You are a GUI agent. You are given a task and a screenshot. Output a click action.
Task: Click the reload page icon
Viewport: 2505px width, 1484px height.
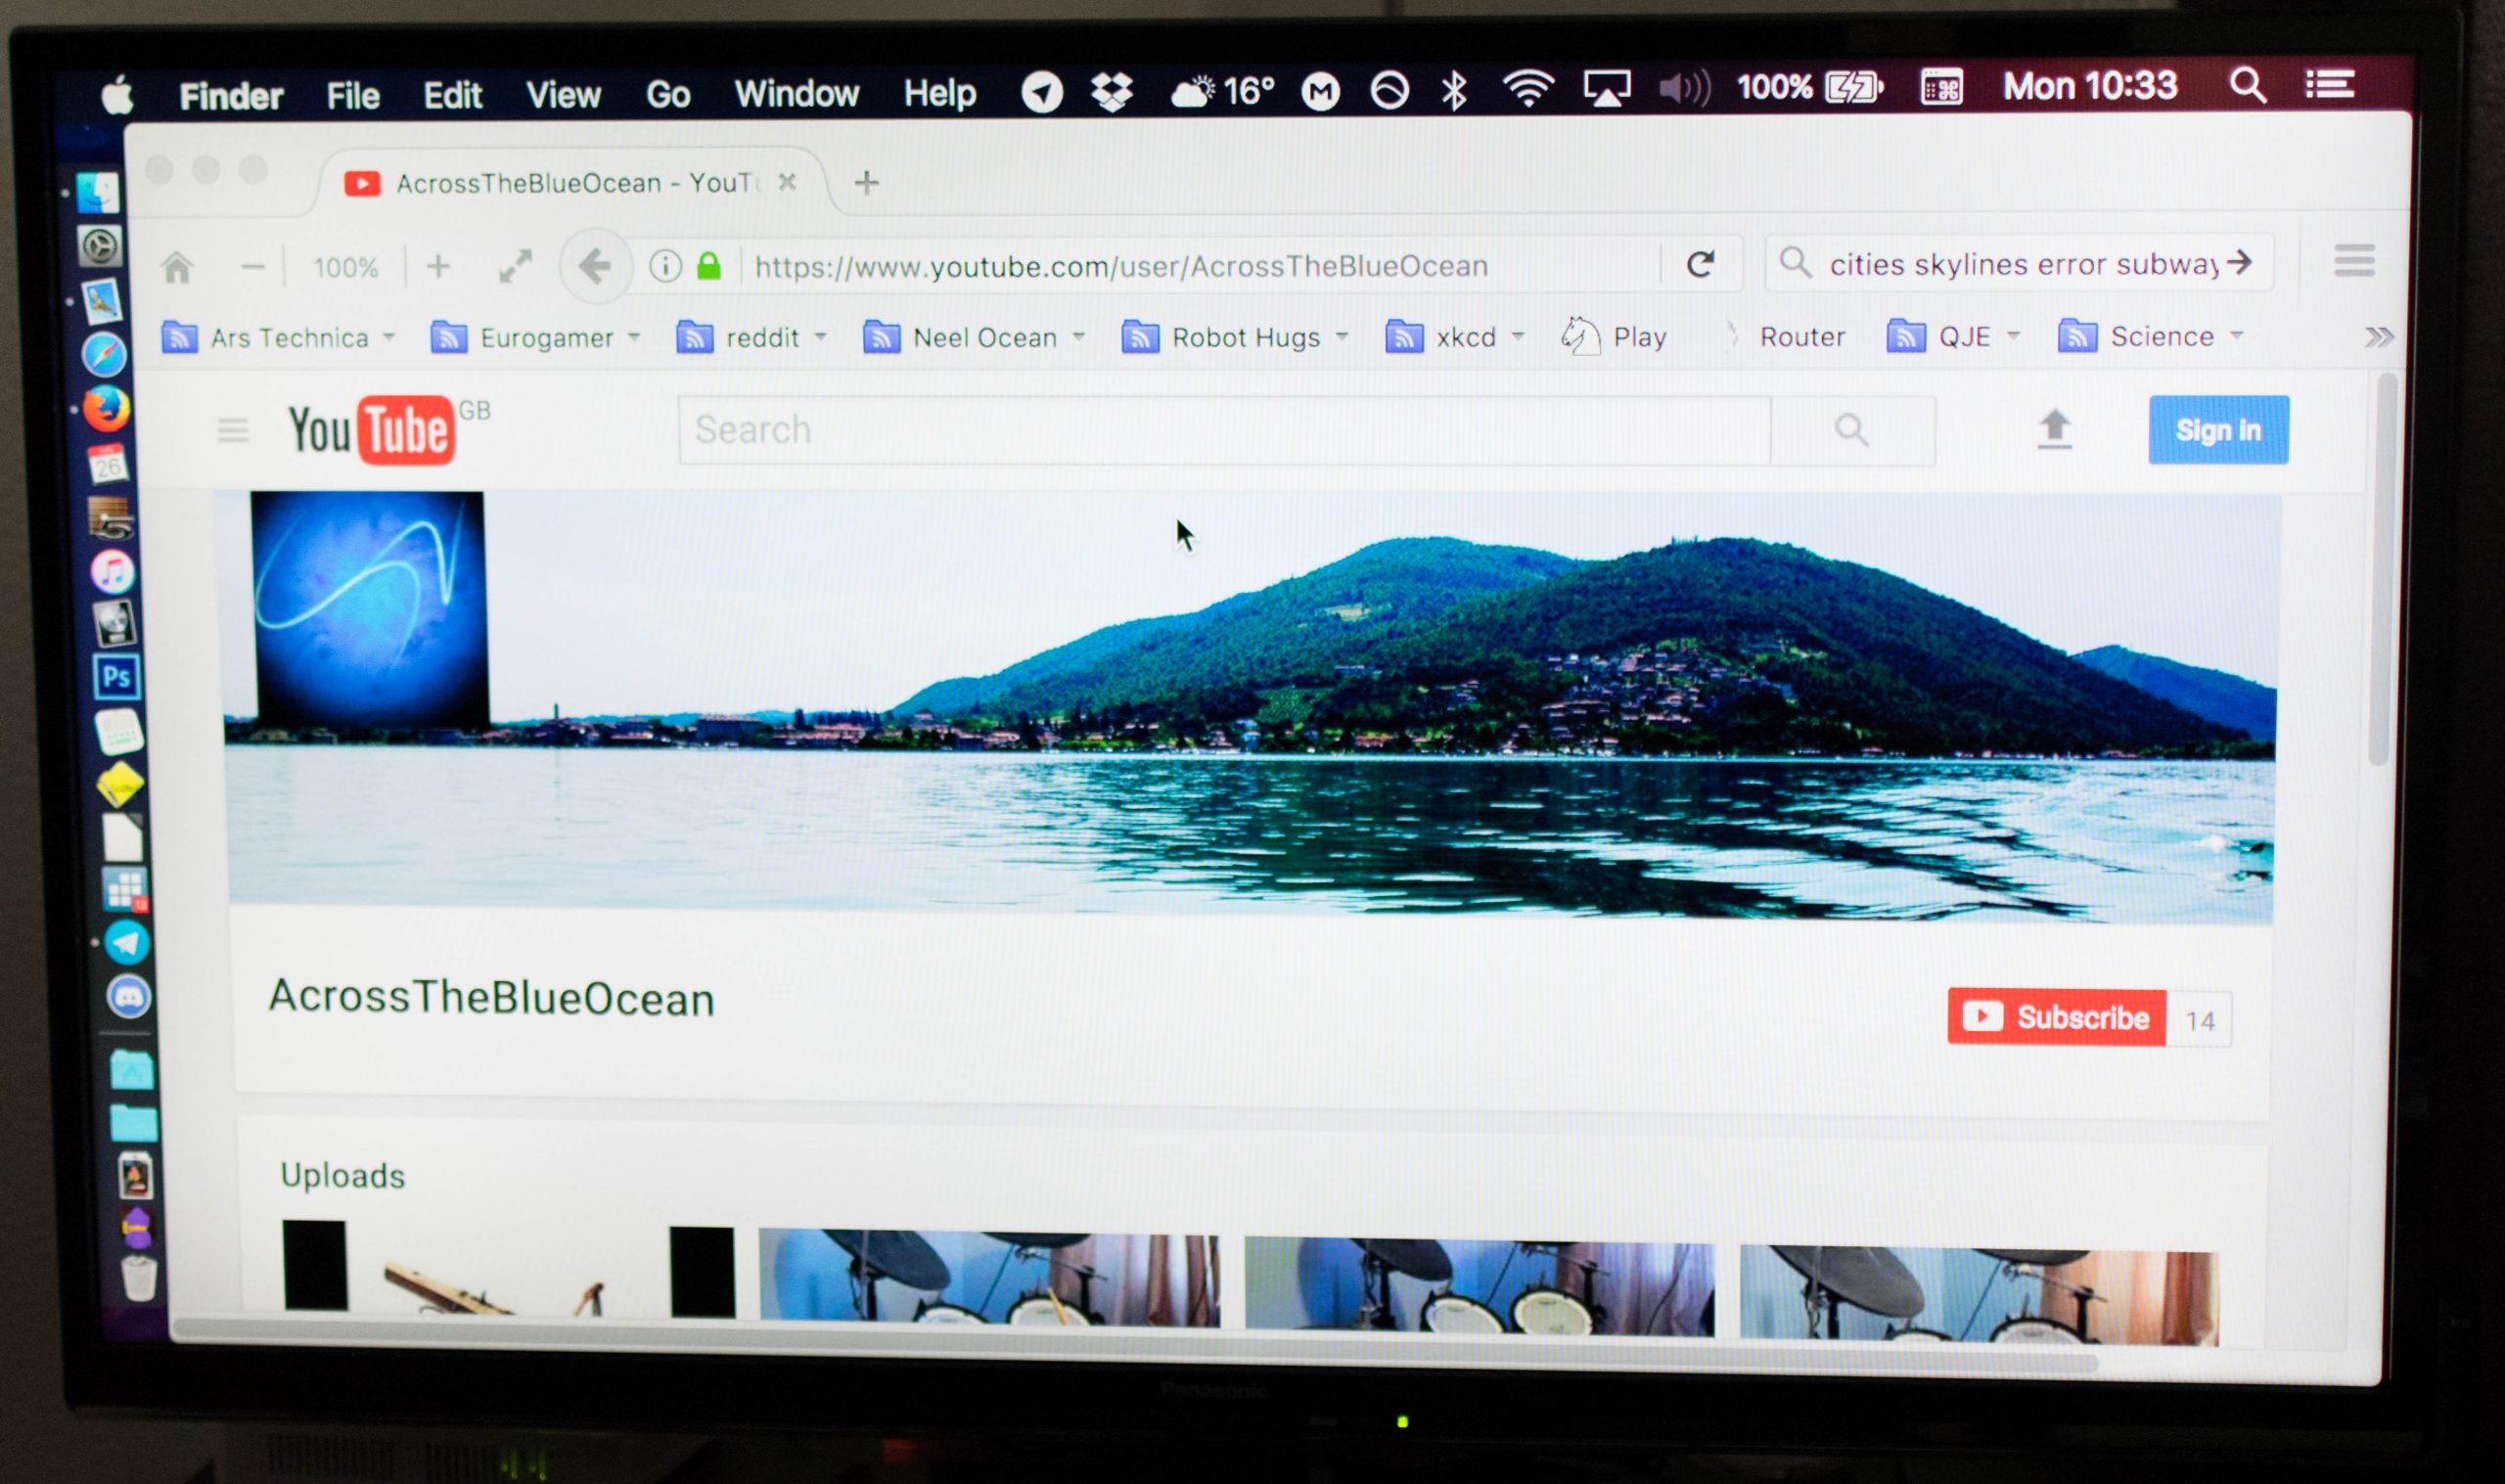pyautogui.click(x=1700, y=265)
